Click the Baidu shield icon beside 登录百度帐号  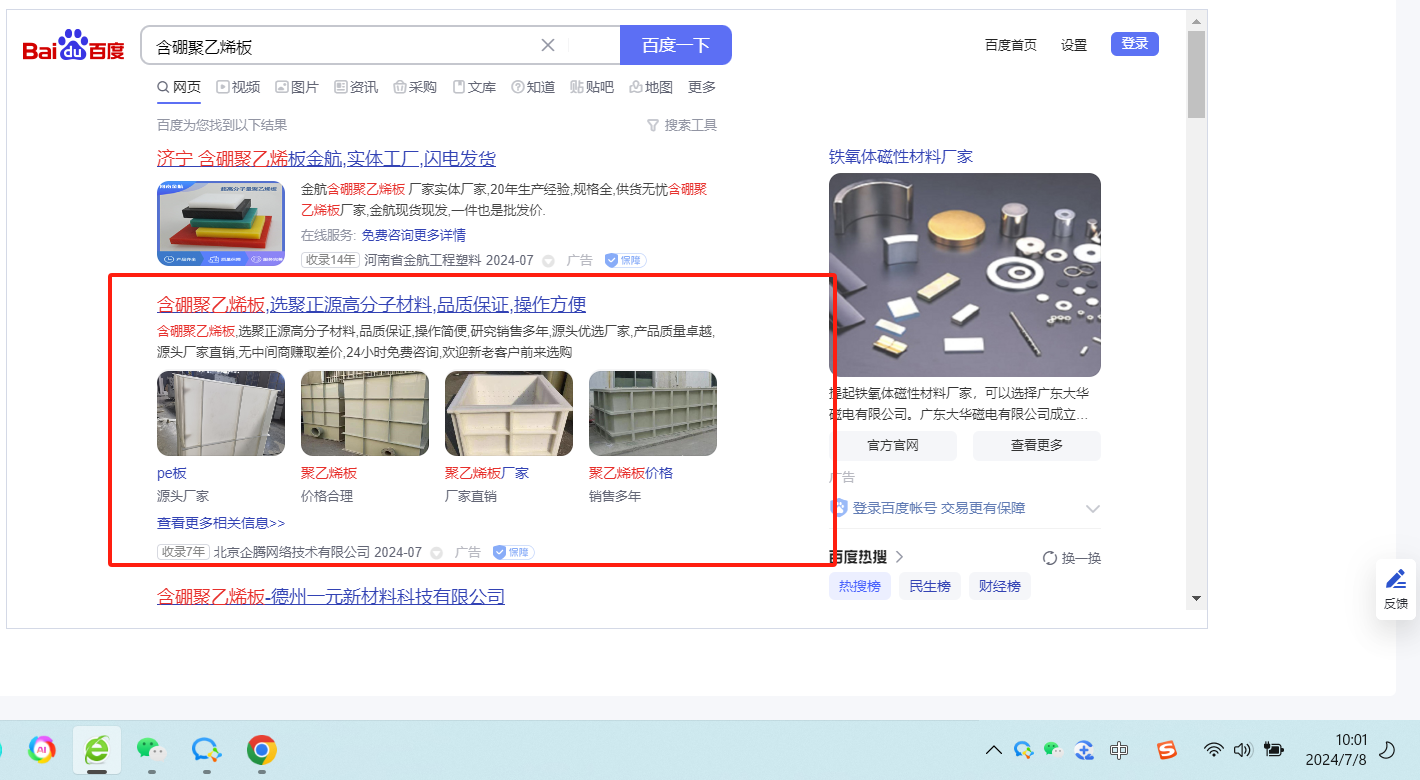[x=839, y=508]
